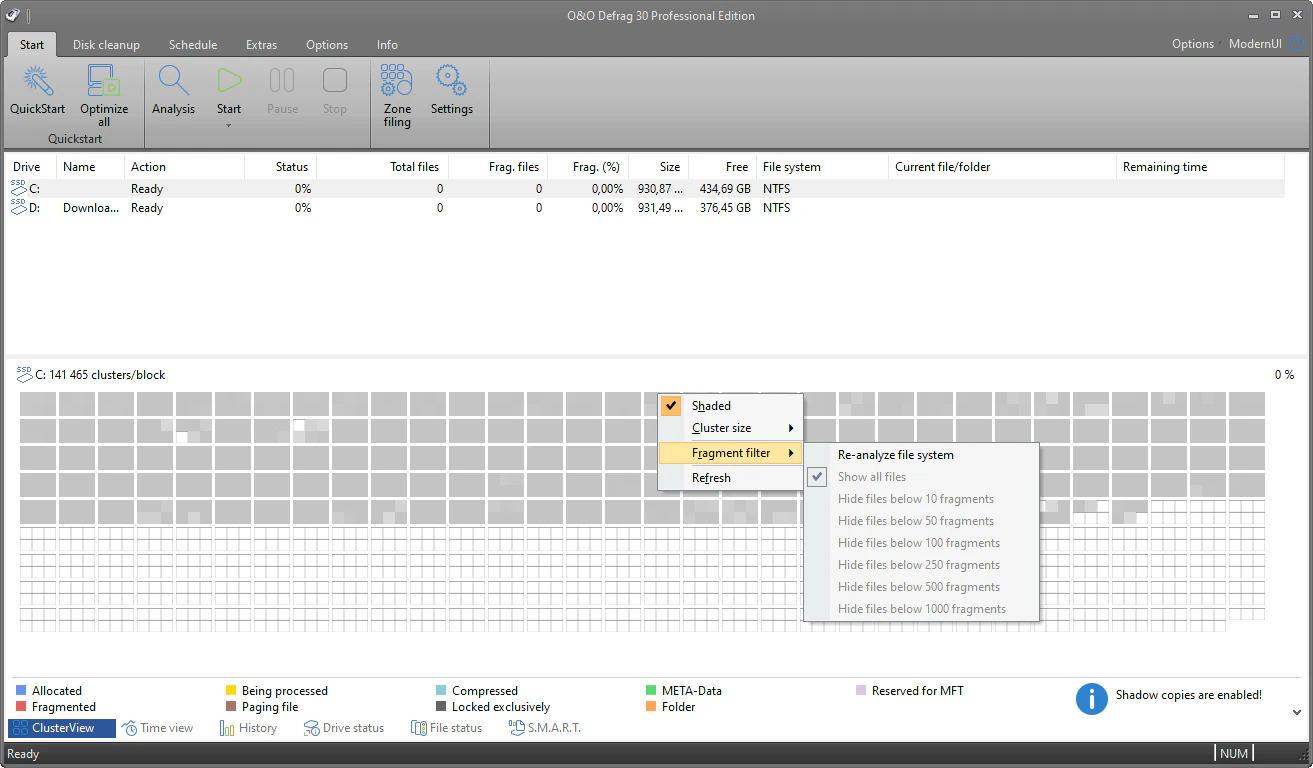Screen dimensions: 1313x768
Task: Click the Fragmented red legend swatch
Action: click(21, 707)
